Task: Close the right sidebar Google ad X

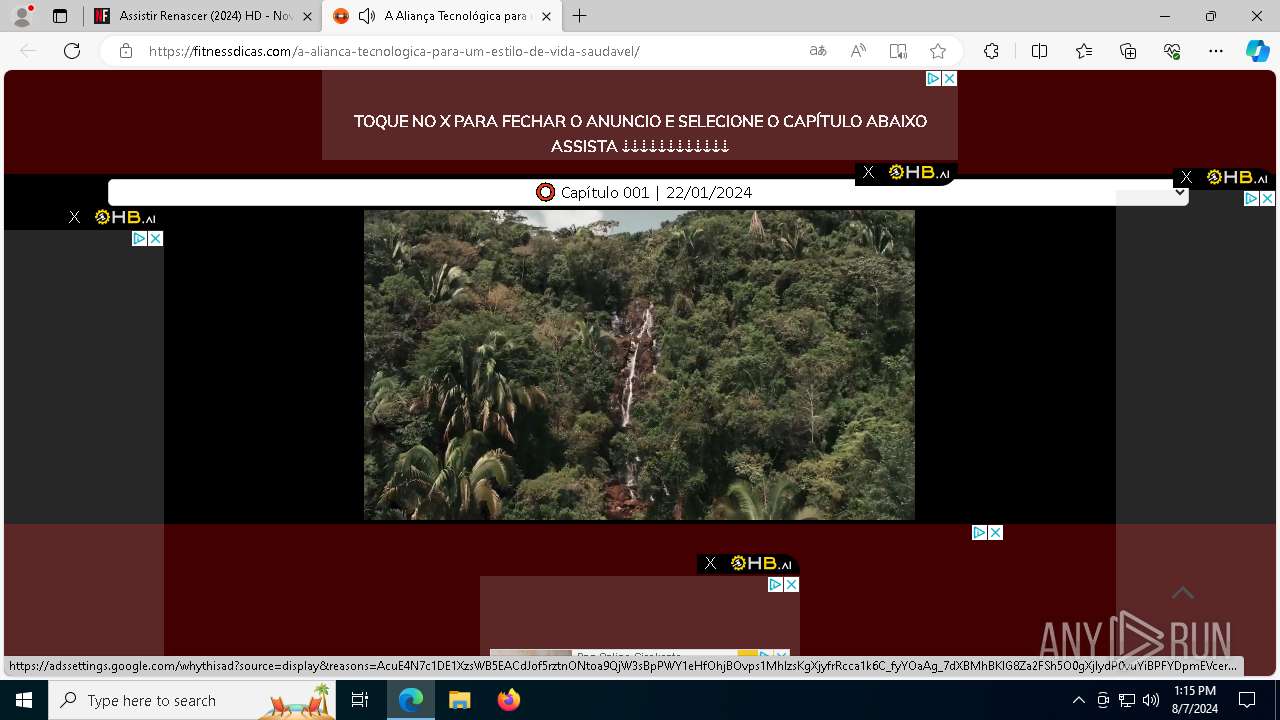Action: click(x=1267, y=199)
